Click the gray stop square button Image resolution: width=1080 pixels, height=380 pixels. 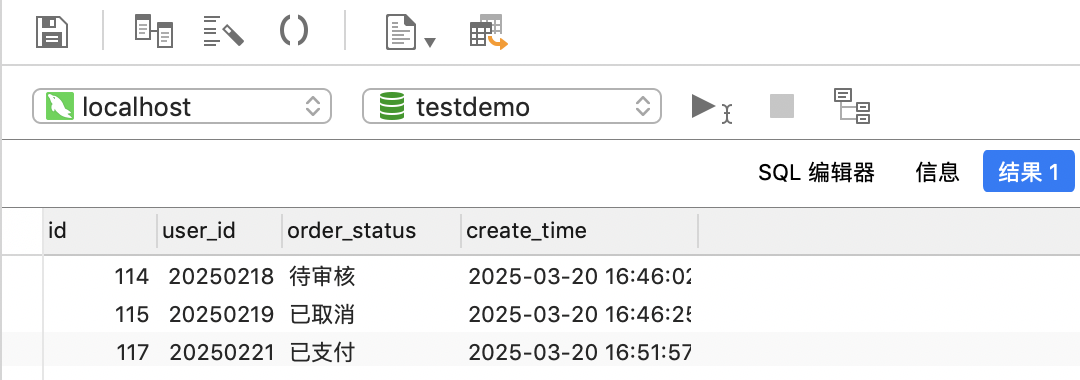click(x=782, y=106)
